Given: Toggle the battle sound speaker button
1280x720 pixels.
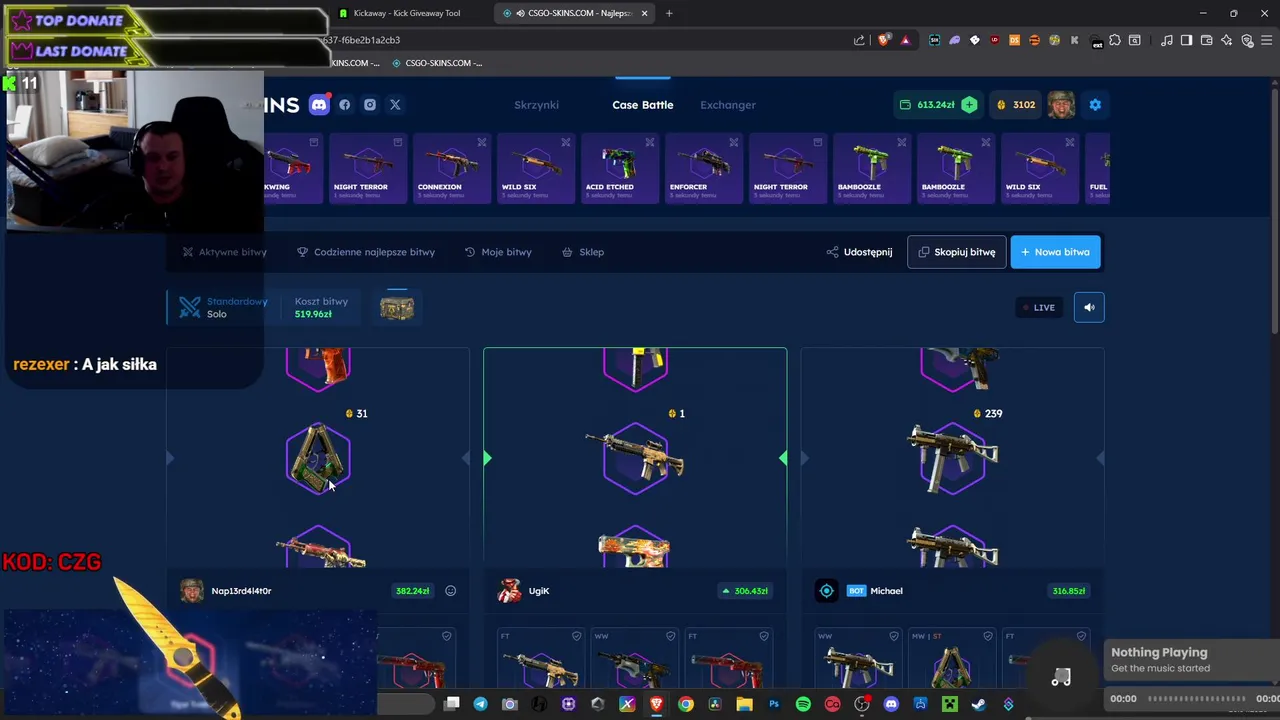Looking at the screenshot, I should [1089, 307].
